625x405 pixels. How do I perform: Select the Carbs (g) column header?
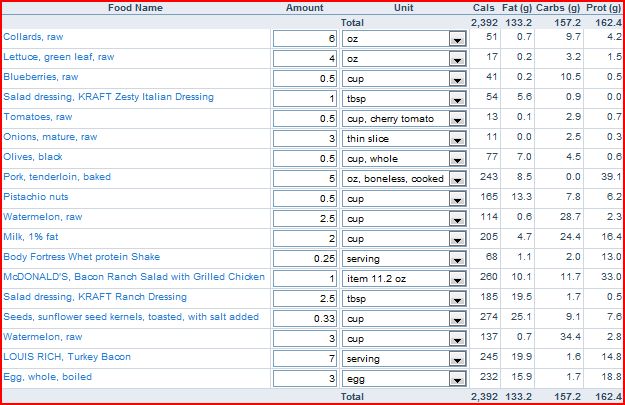click(x=558, y=8)
